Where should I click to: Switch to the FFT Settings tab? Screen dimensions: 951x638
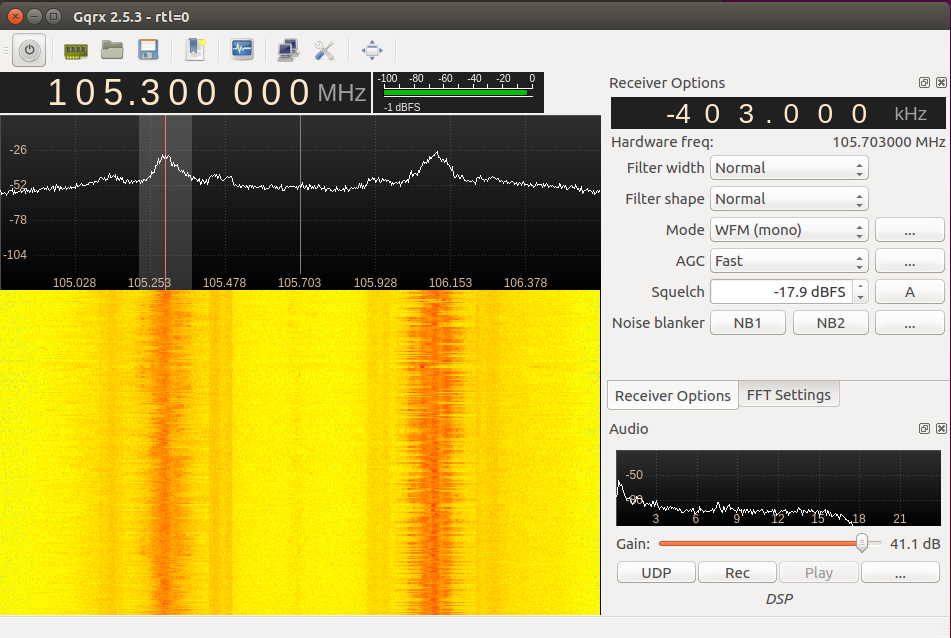point(788,395)
